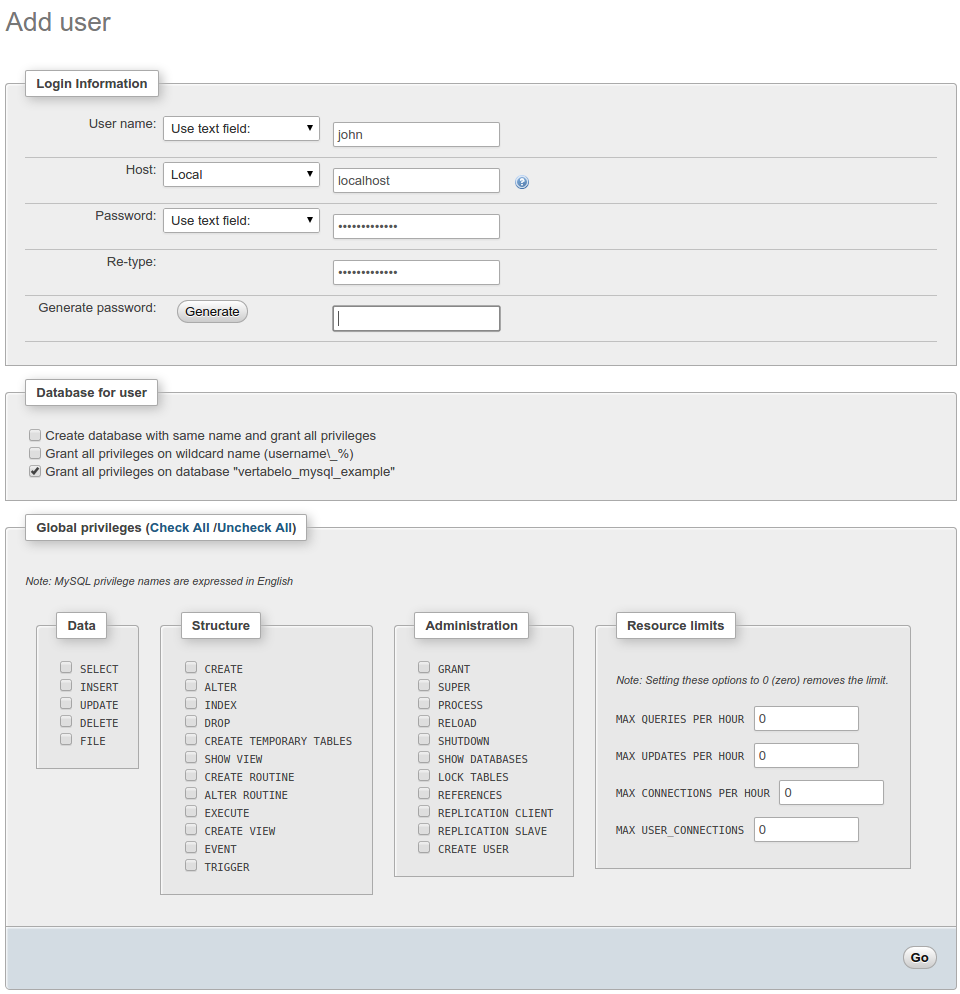Check the GRANT administration privilege
This screenshot has height=994, width=960.
point(424,668)
